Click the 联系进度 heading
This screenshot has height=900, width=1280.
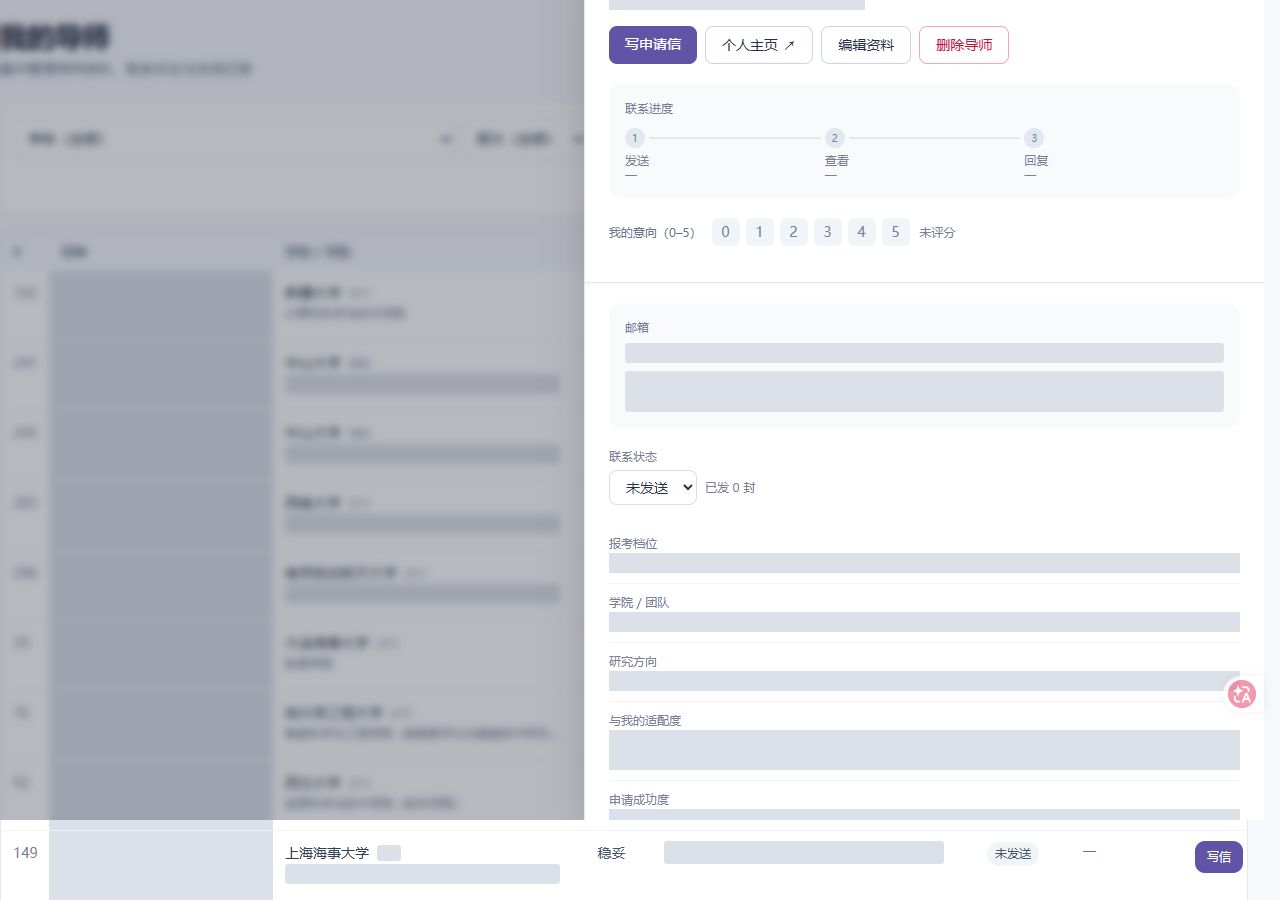649,108
